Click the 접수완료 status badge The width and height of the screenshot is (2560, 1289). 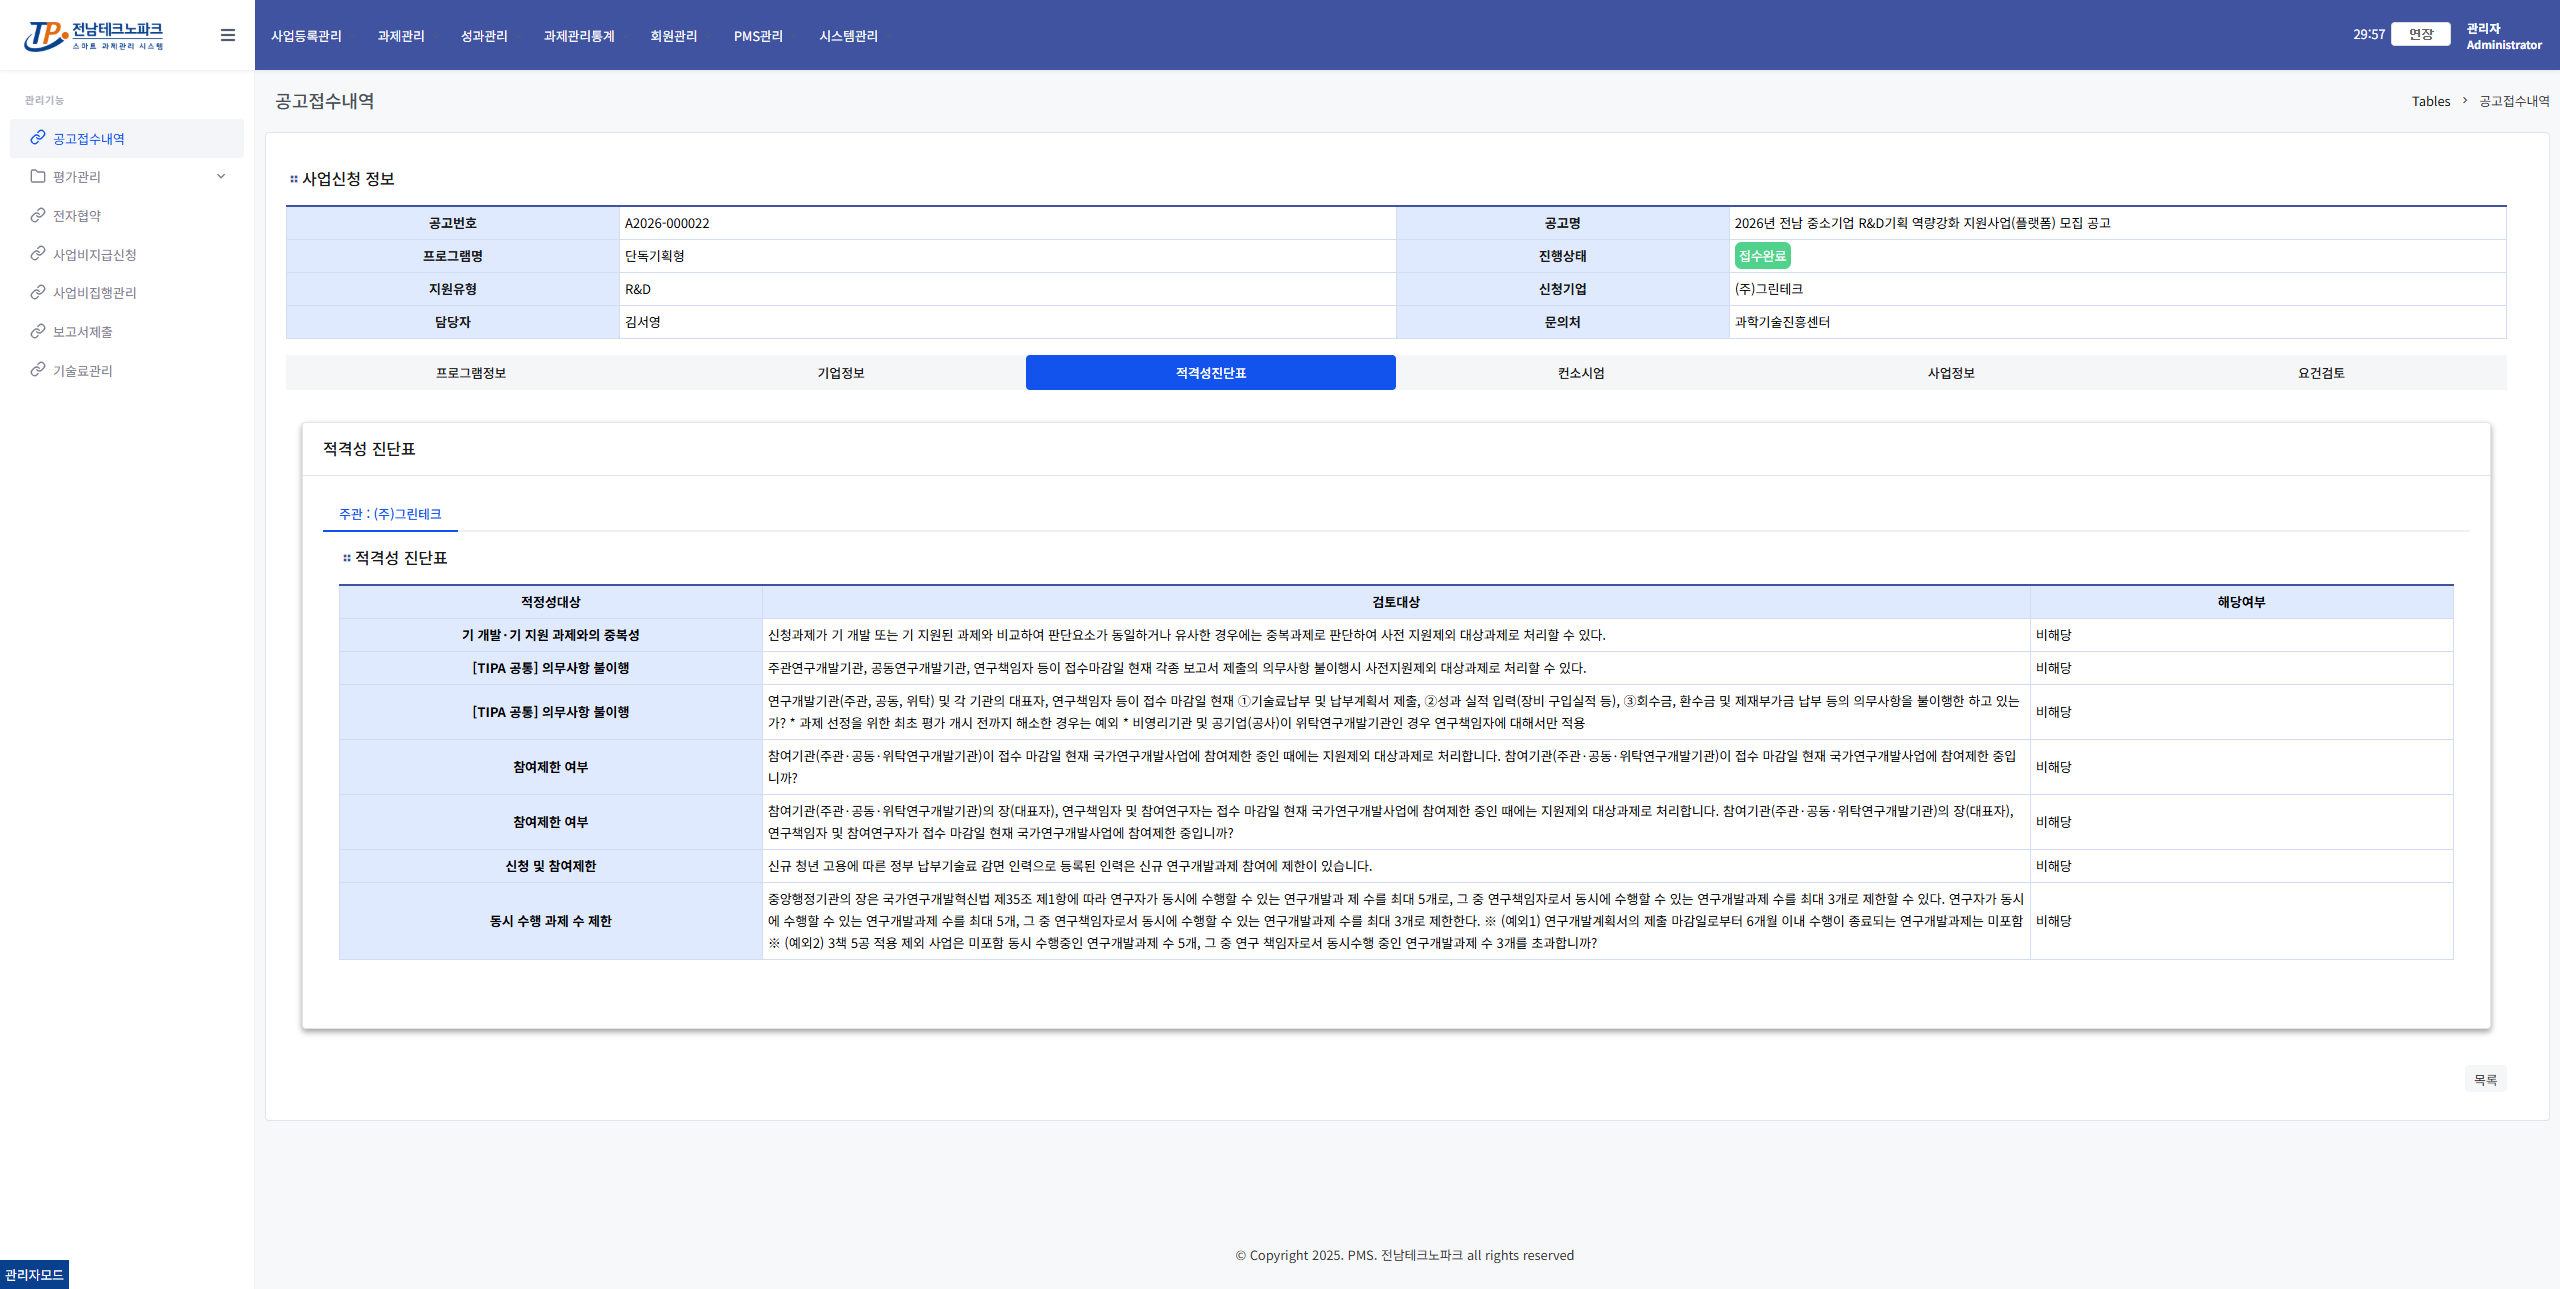[x=1762, y=256]
